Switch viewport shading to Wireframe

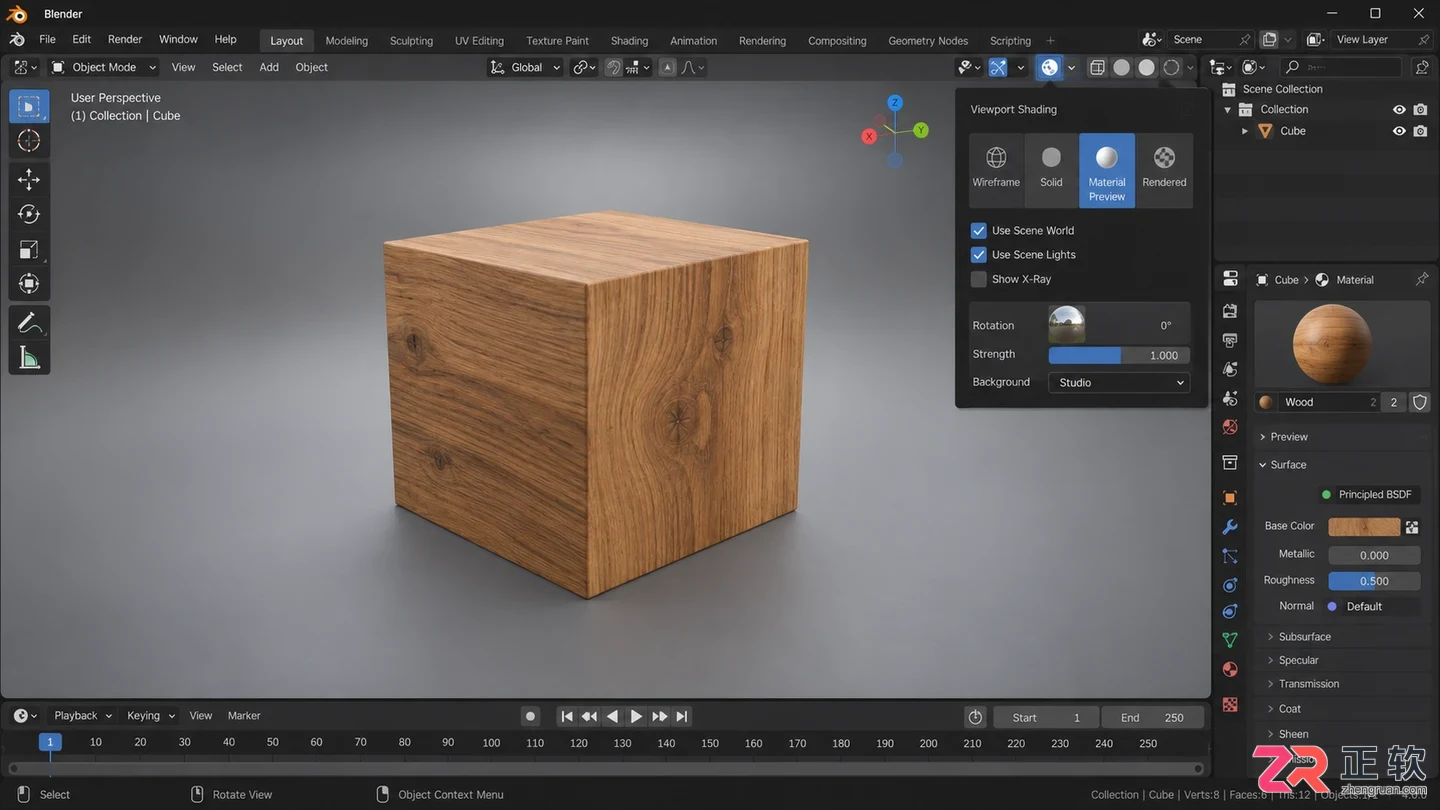(996, 169)
